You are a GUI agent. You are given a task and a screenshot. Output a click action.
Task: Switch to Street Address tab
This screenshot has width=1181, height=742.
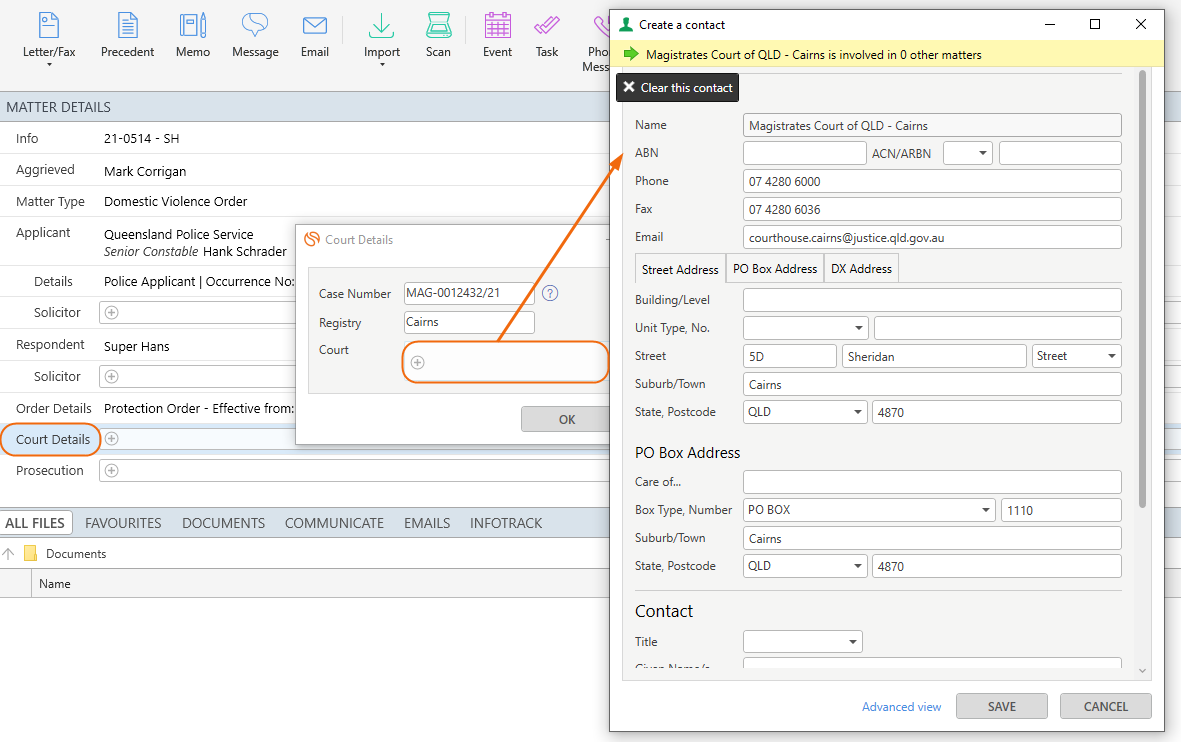pyautogui.click(x=680, y=269)
